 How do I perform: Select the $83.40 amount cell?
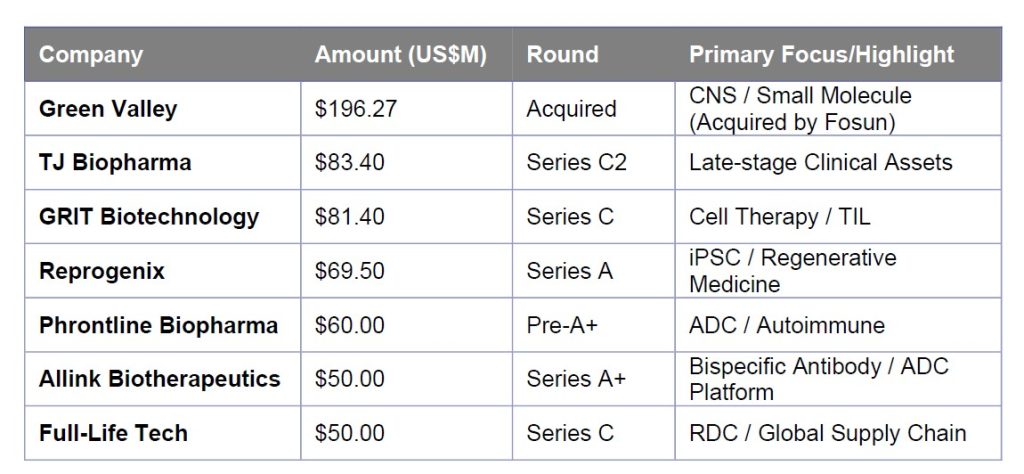tap(349, 162)
